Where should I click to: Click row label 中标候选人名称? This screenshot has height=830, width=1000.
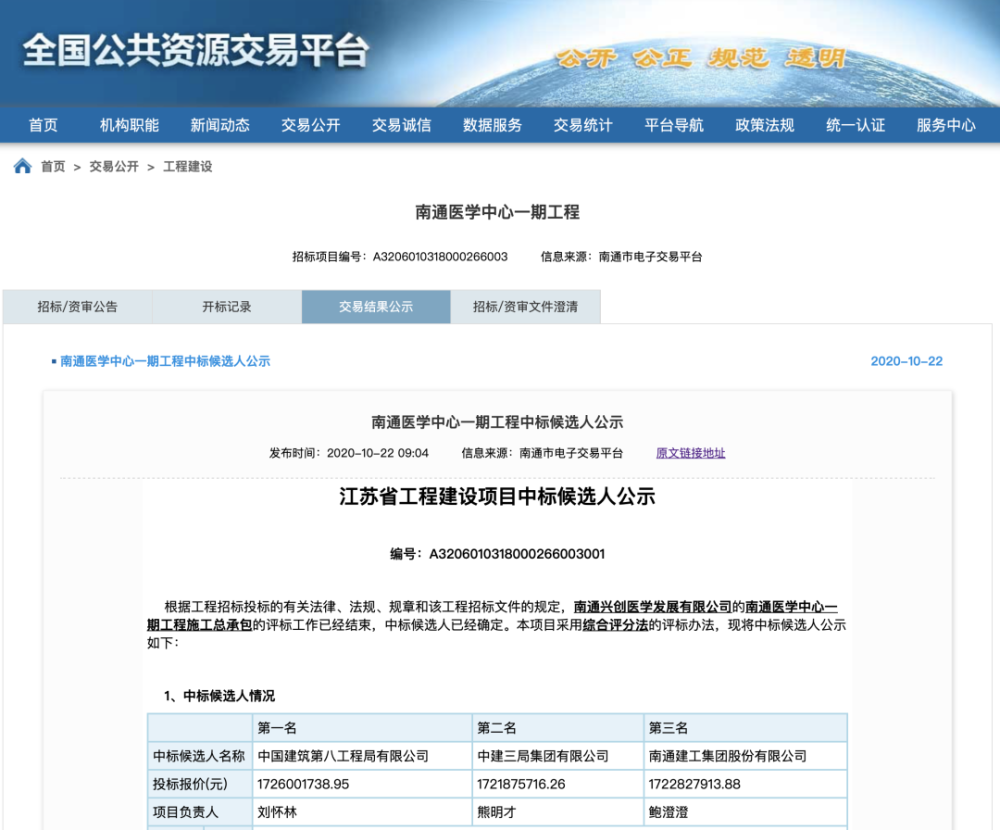(199, 756)
